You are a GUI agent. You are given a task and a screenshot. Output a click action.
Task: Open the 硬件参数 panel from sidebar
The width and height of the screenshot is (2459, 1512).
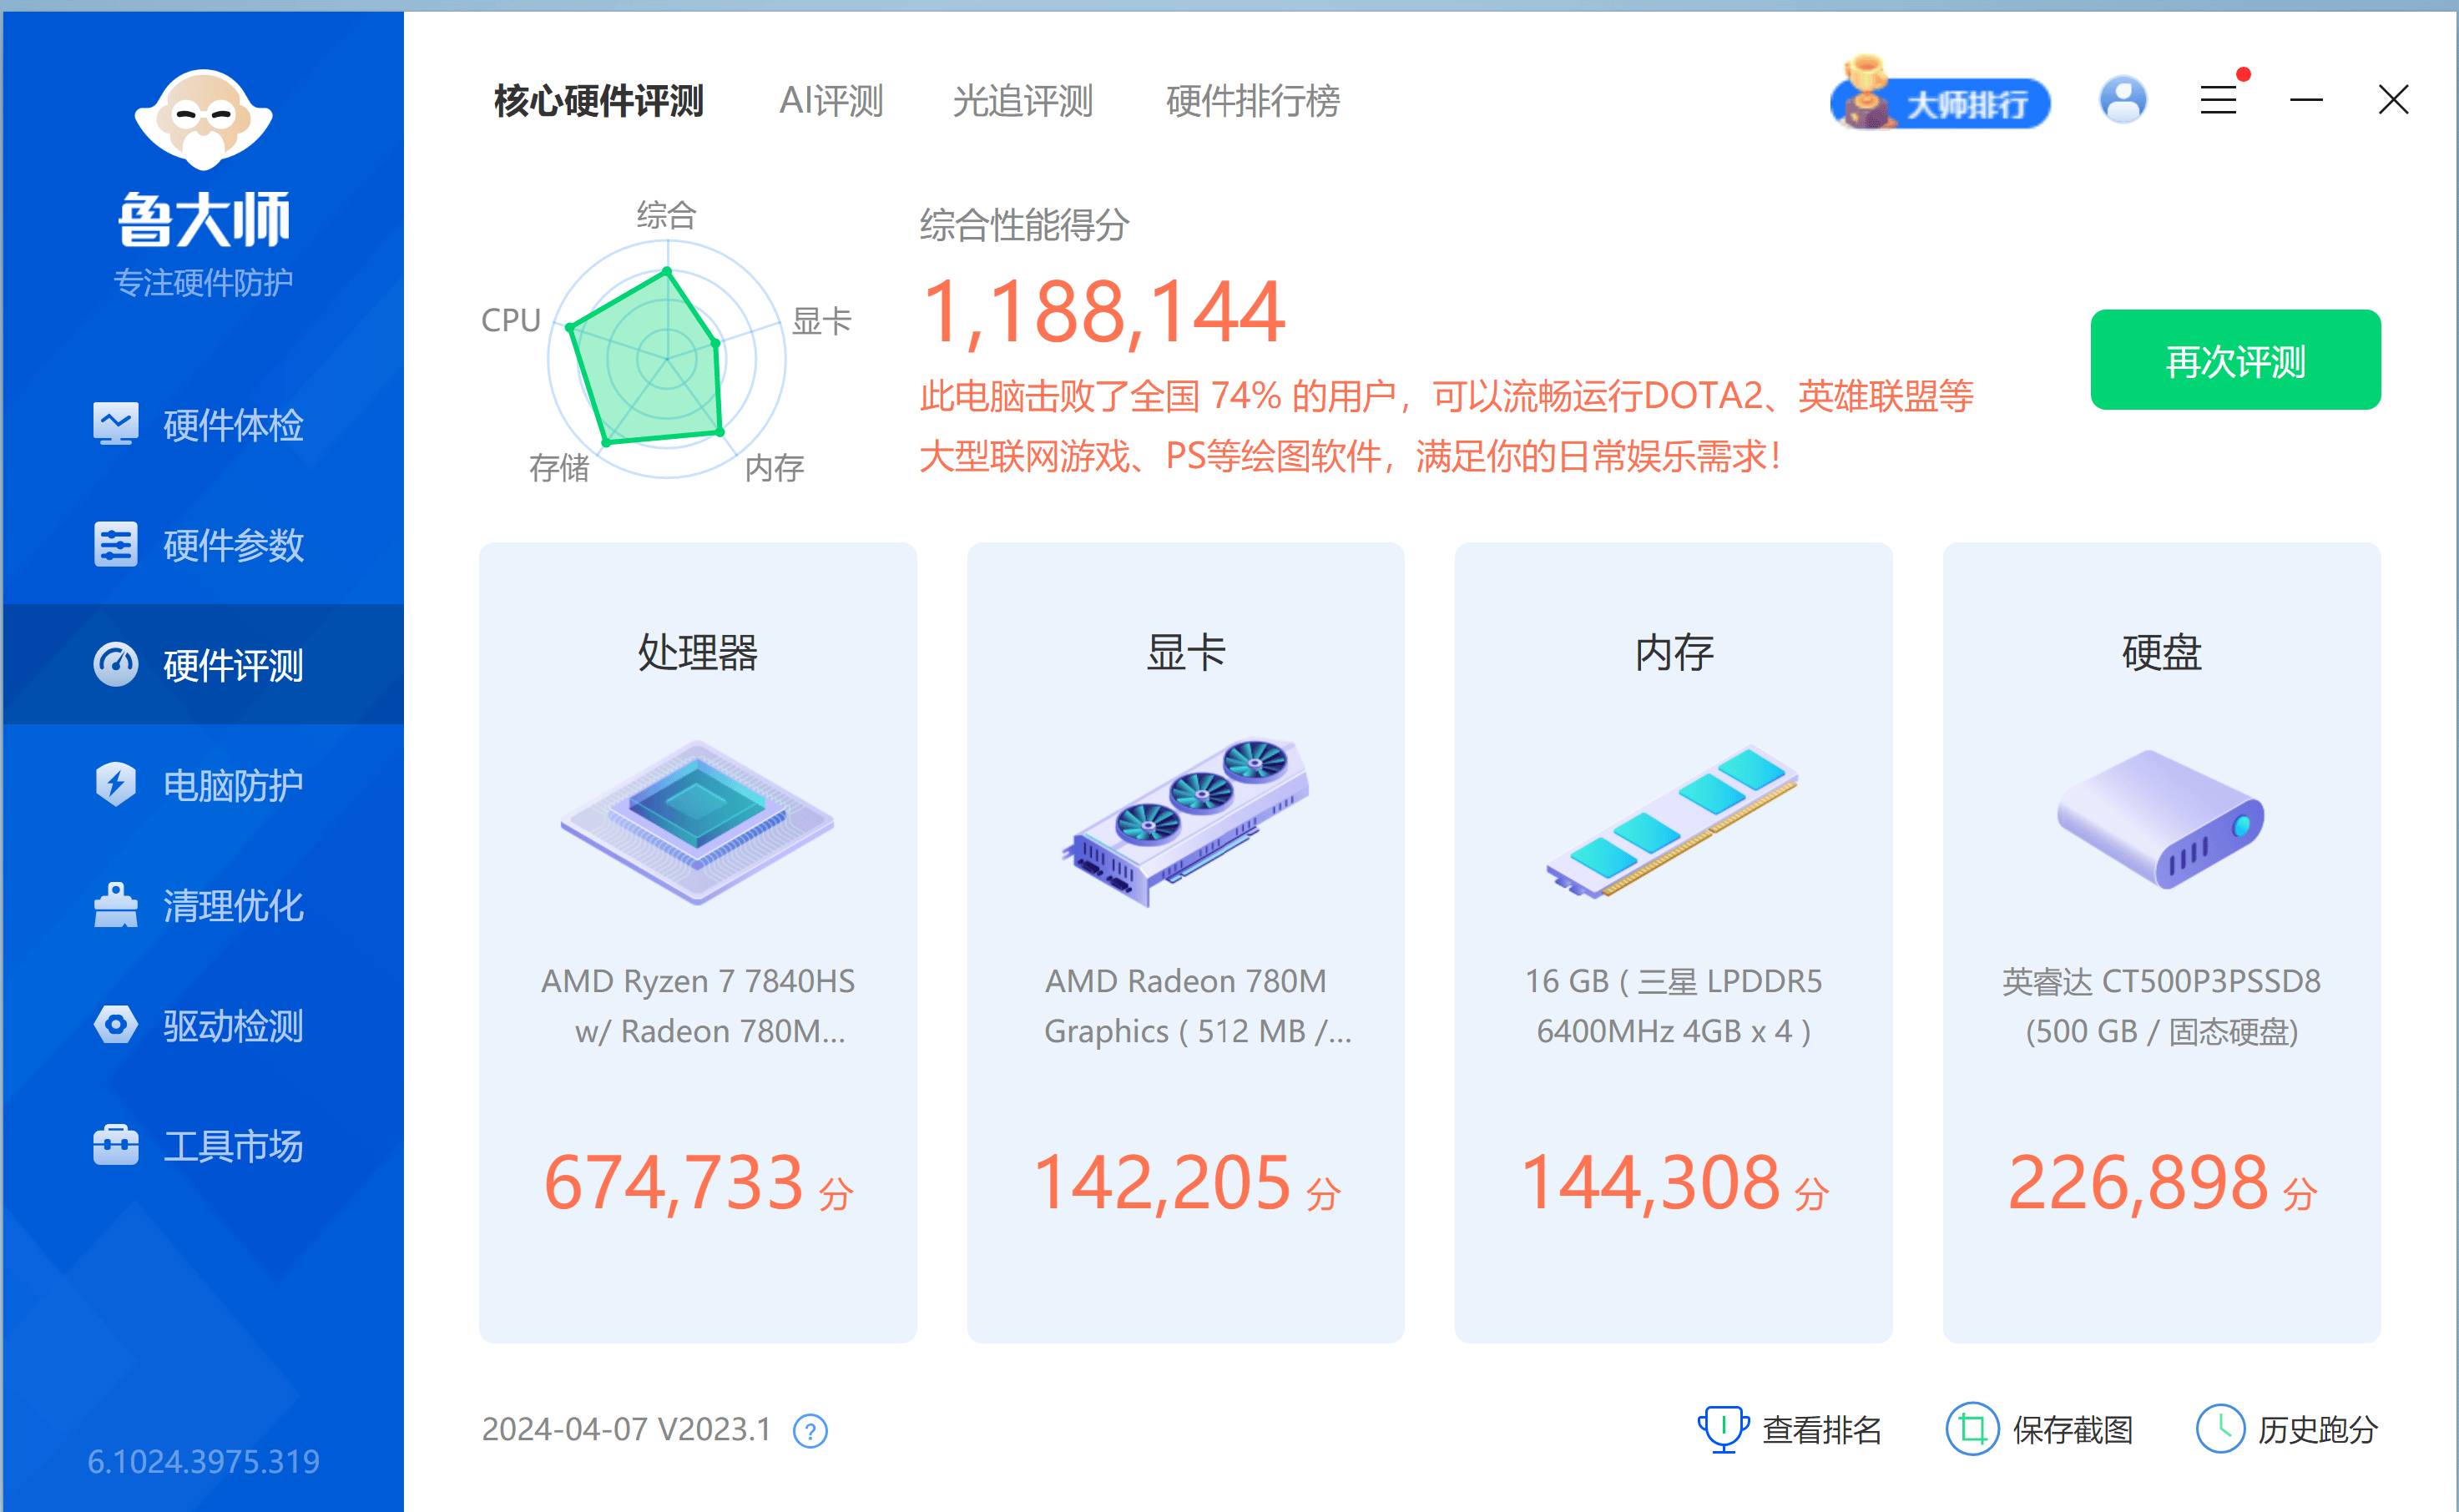coord(233,545)
